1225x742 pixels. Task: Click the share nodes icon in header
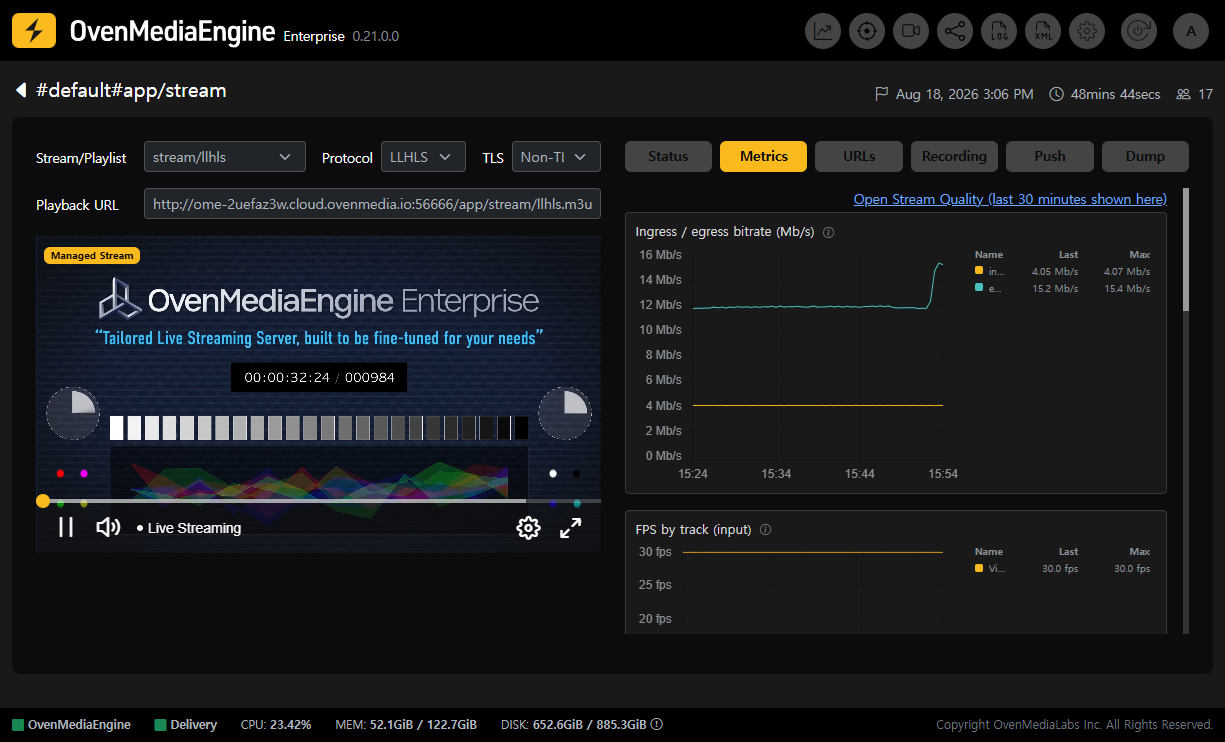click(955, 31)
